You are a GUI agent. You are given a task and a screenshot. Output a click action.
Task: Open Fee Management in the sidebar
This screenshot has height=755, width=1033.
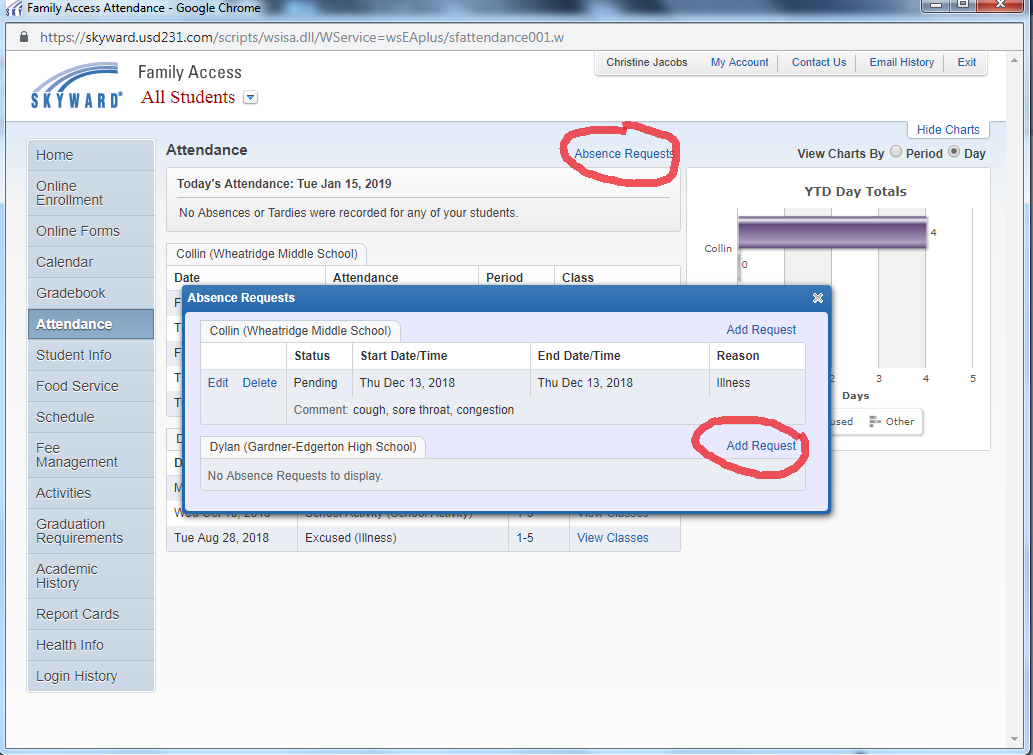coord(91,455)
